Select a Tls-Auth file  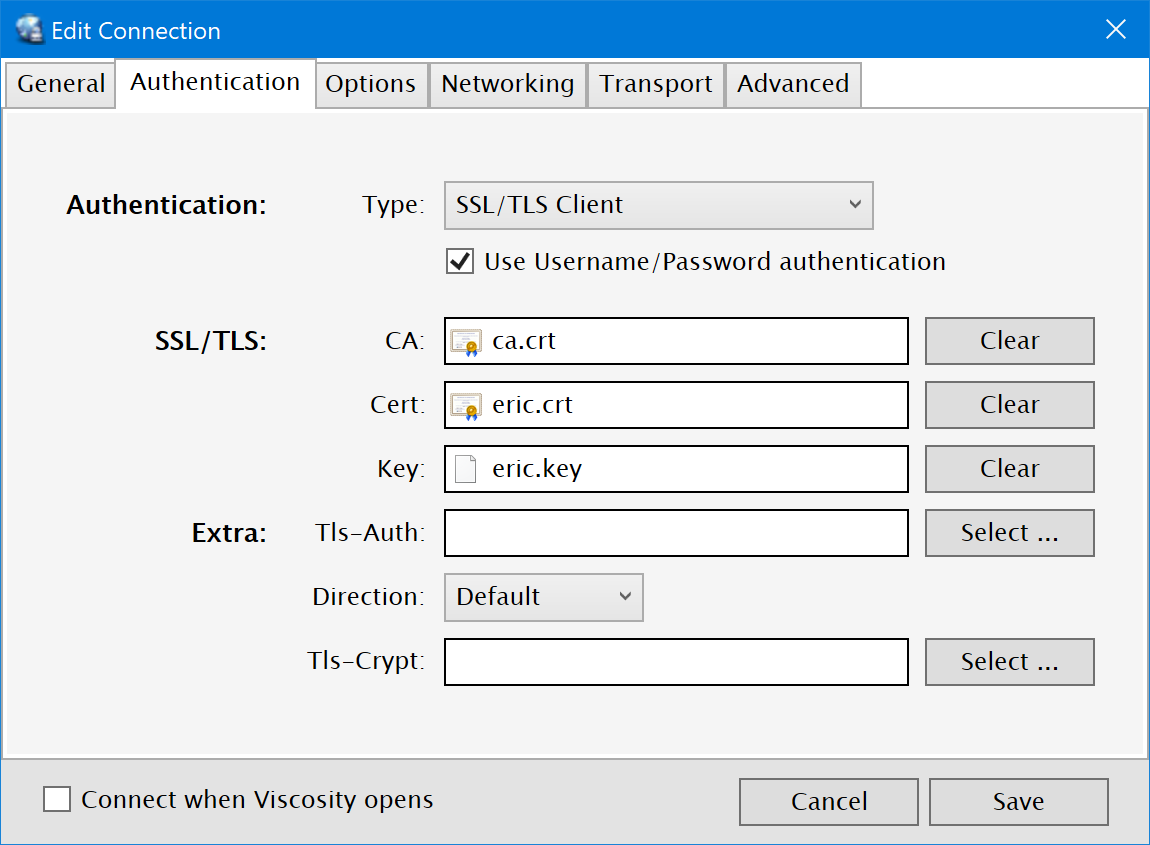point(1009,533)
